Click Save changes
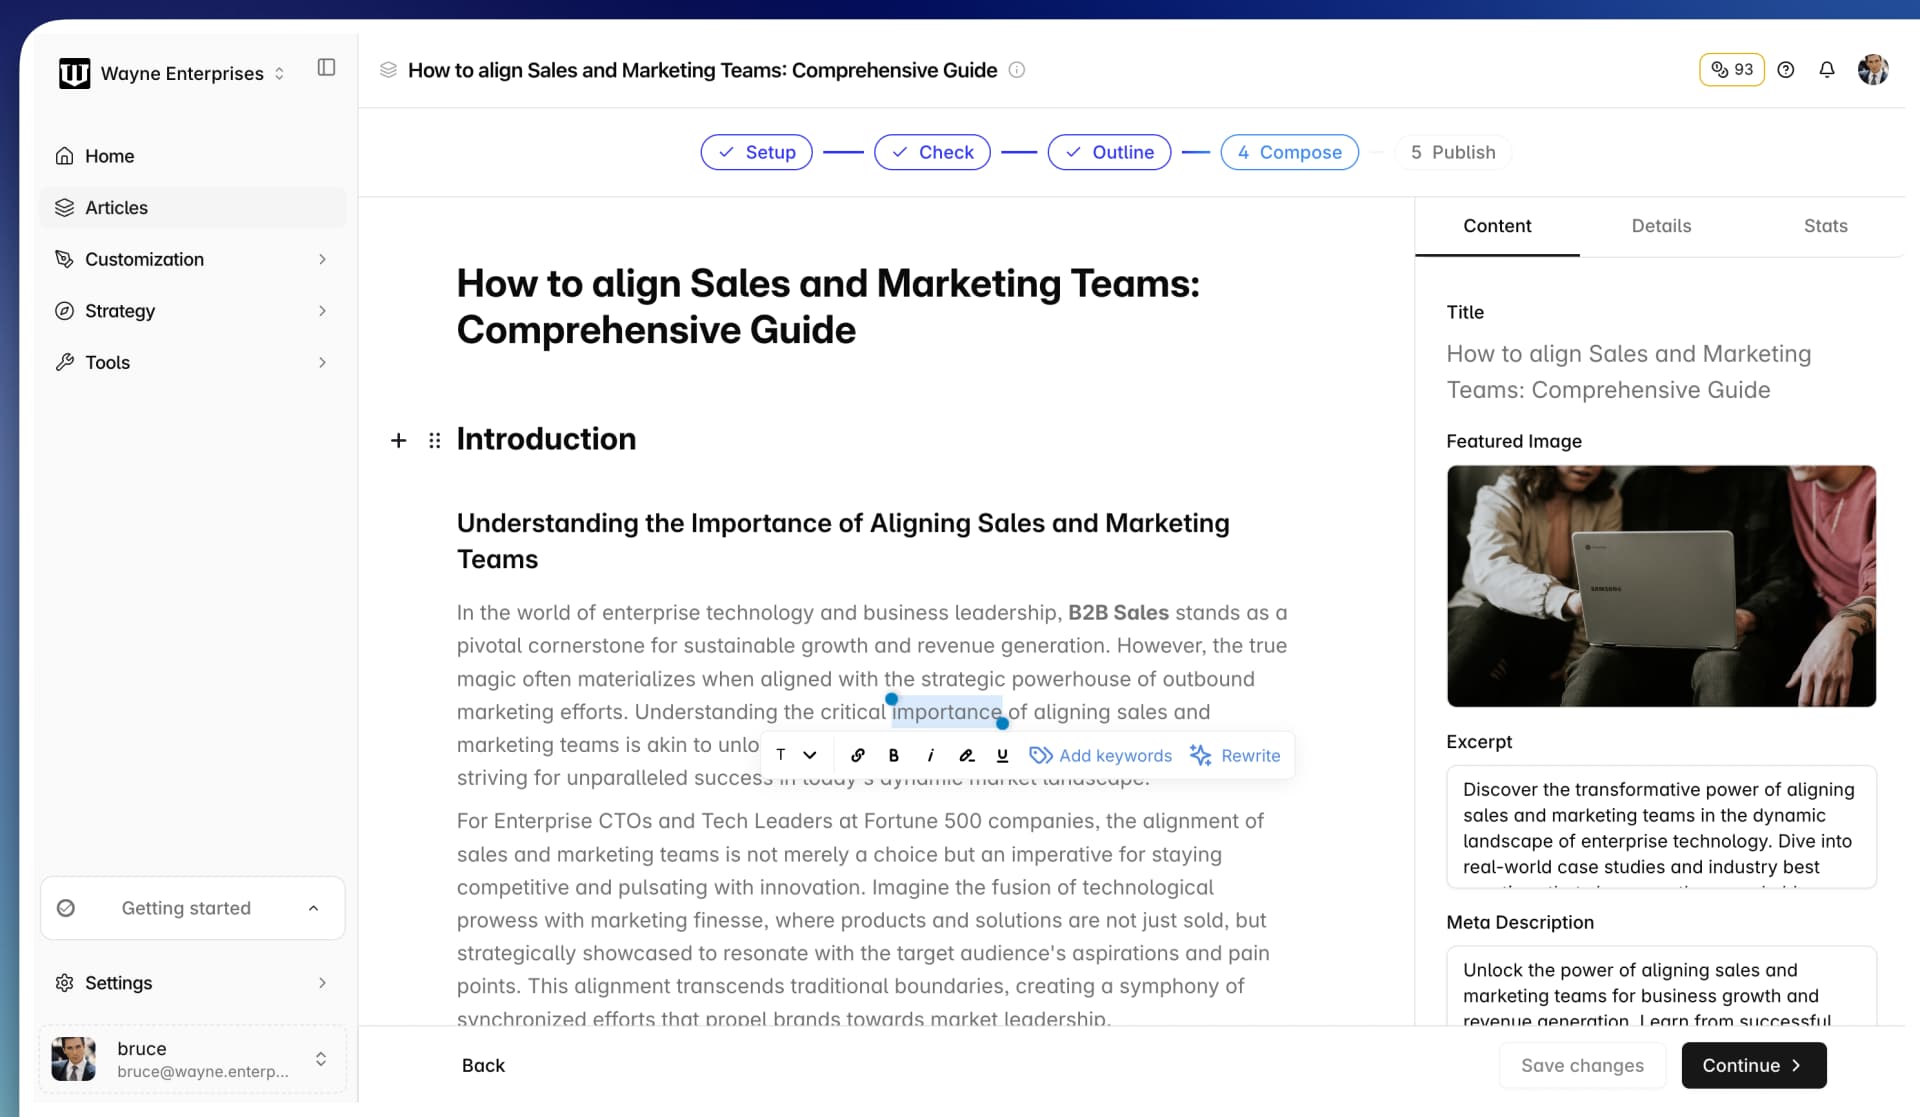The width and height of the screenshot is (1920, 1117). (1581, 1065)
